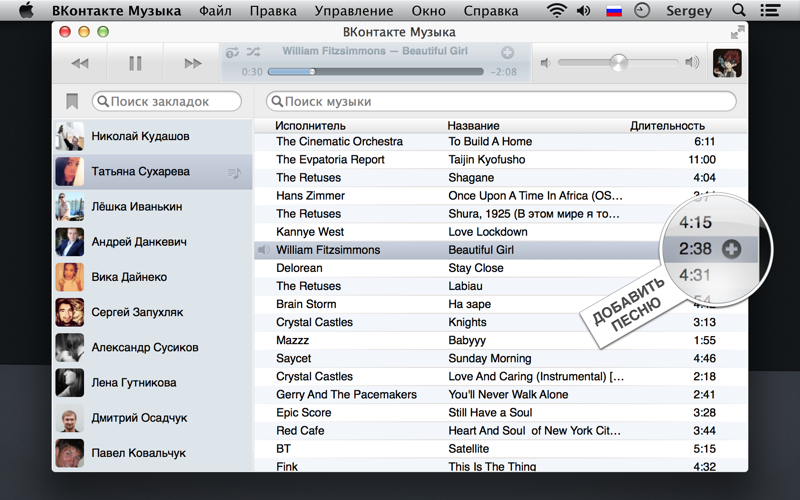This screenshot has width=800, height=500.
Task: Focus the Поиск закладок search field
Action: tap(167, 101)
